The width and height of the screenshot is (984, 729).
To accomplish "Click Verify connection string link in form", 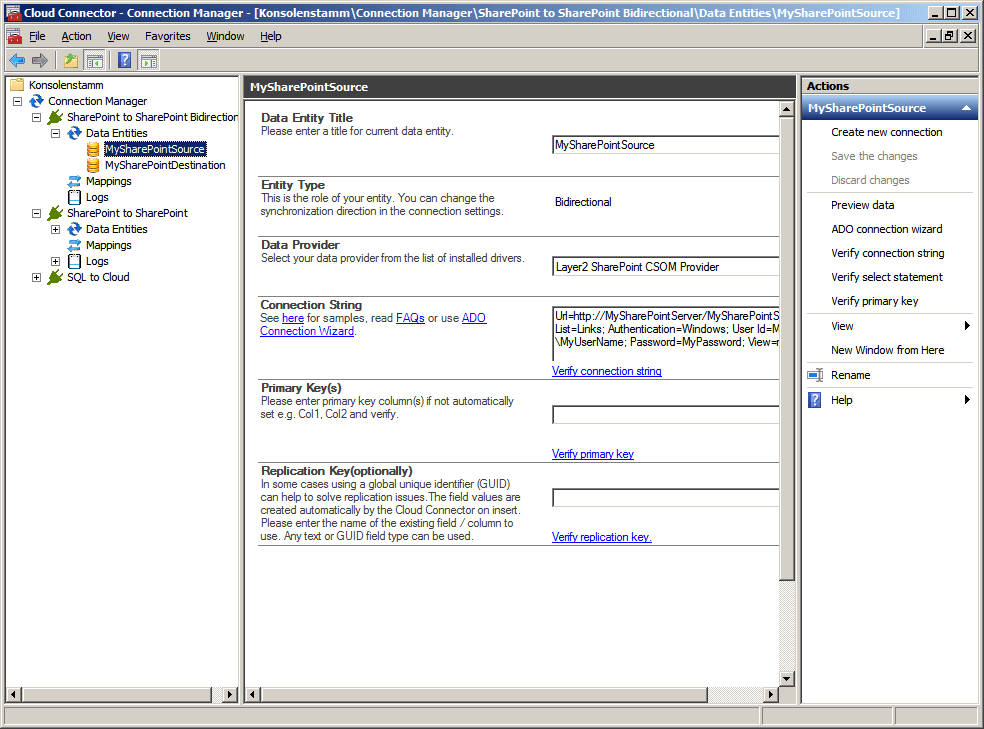I will pyautogui.click(x=606, y=371).
